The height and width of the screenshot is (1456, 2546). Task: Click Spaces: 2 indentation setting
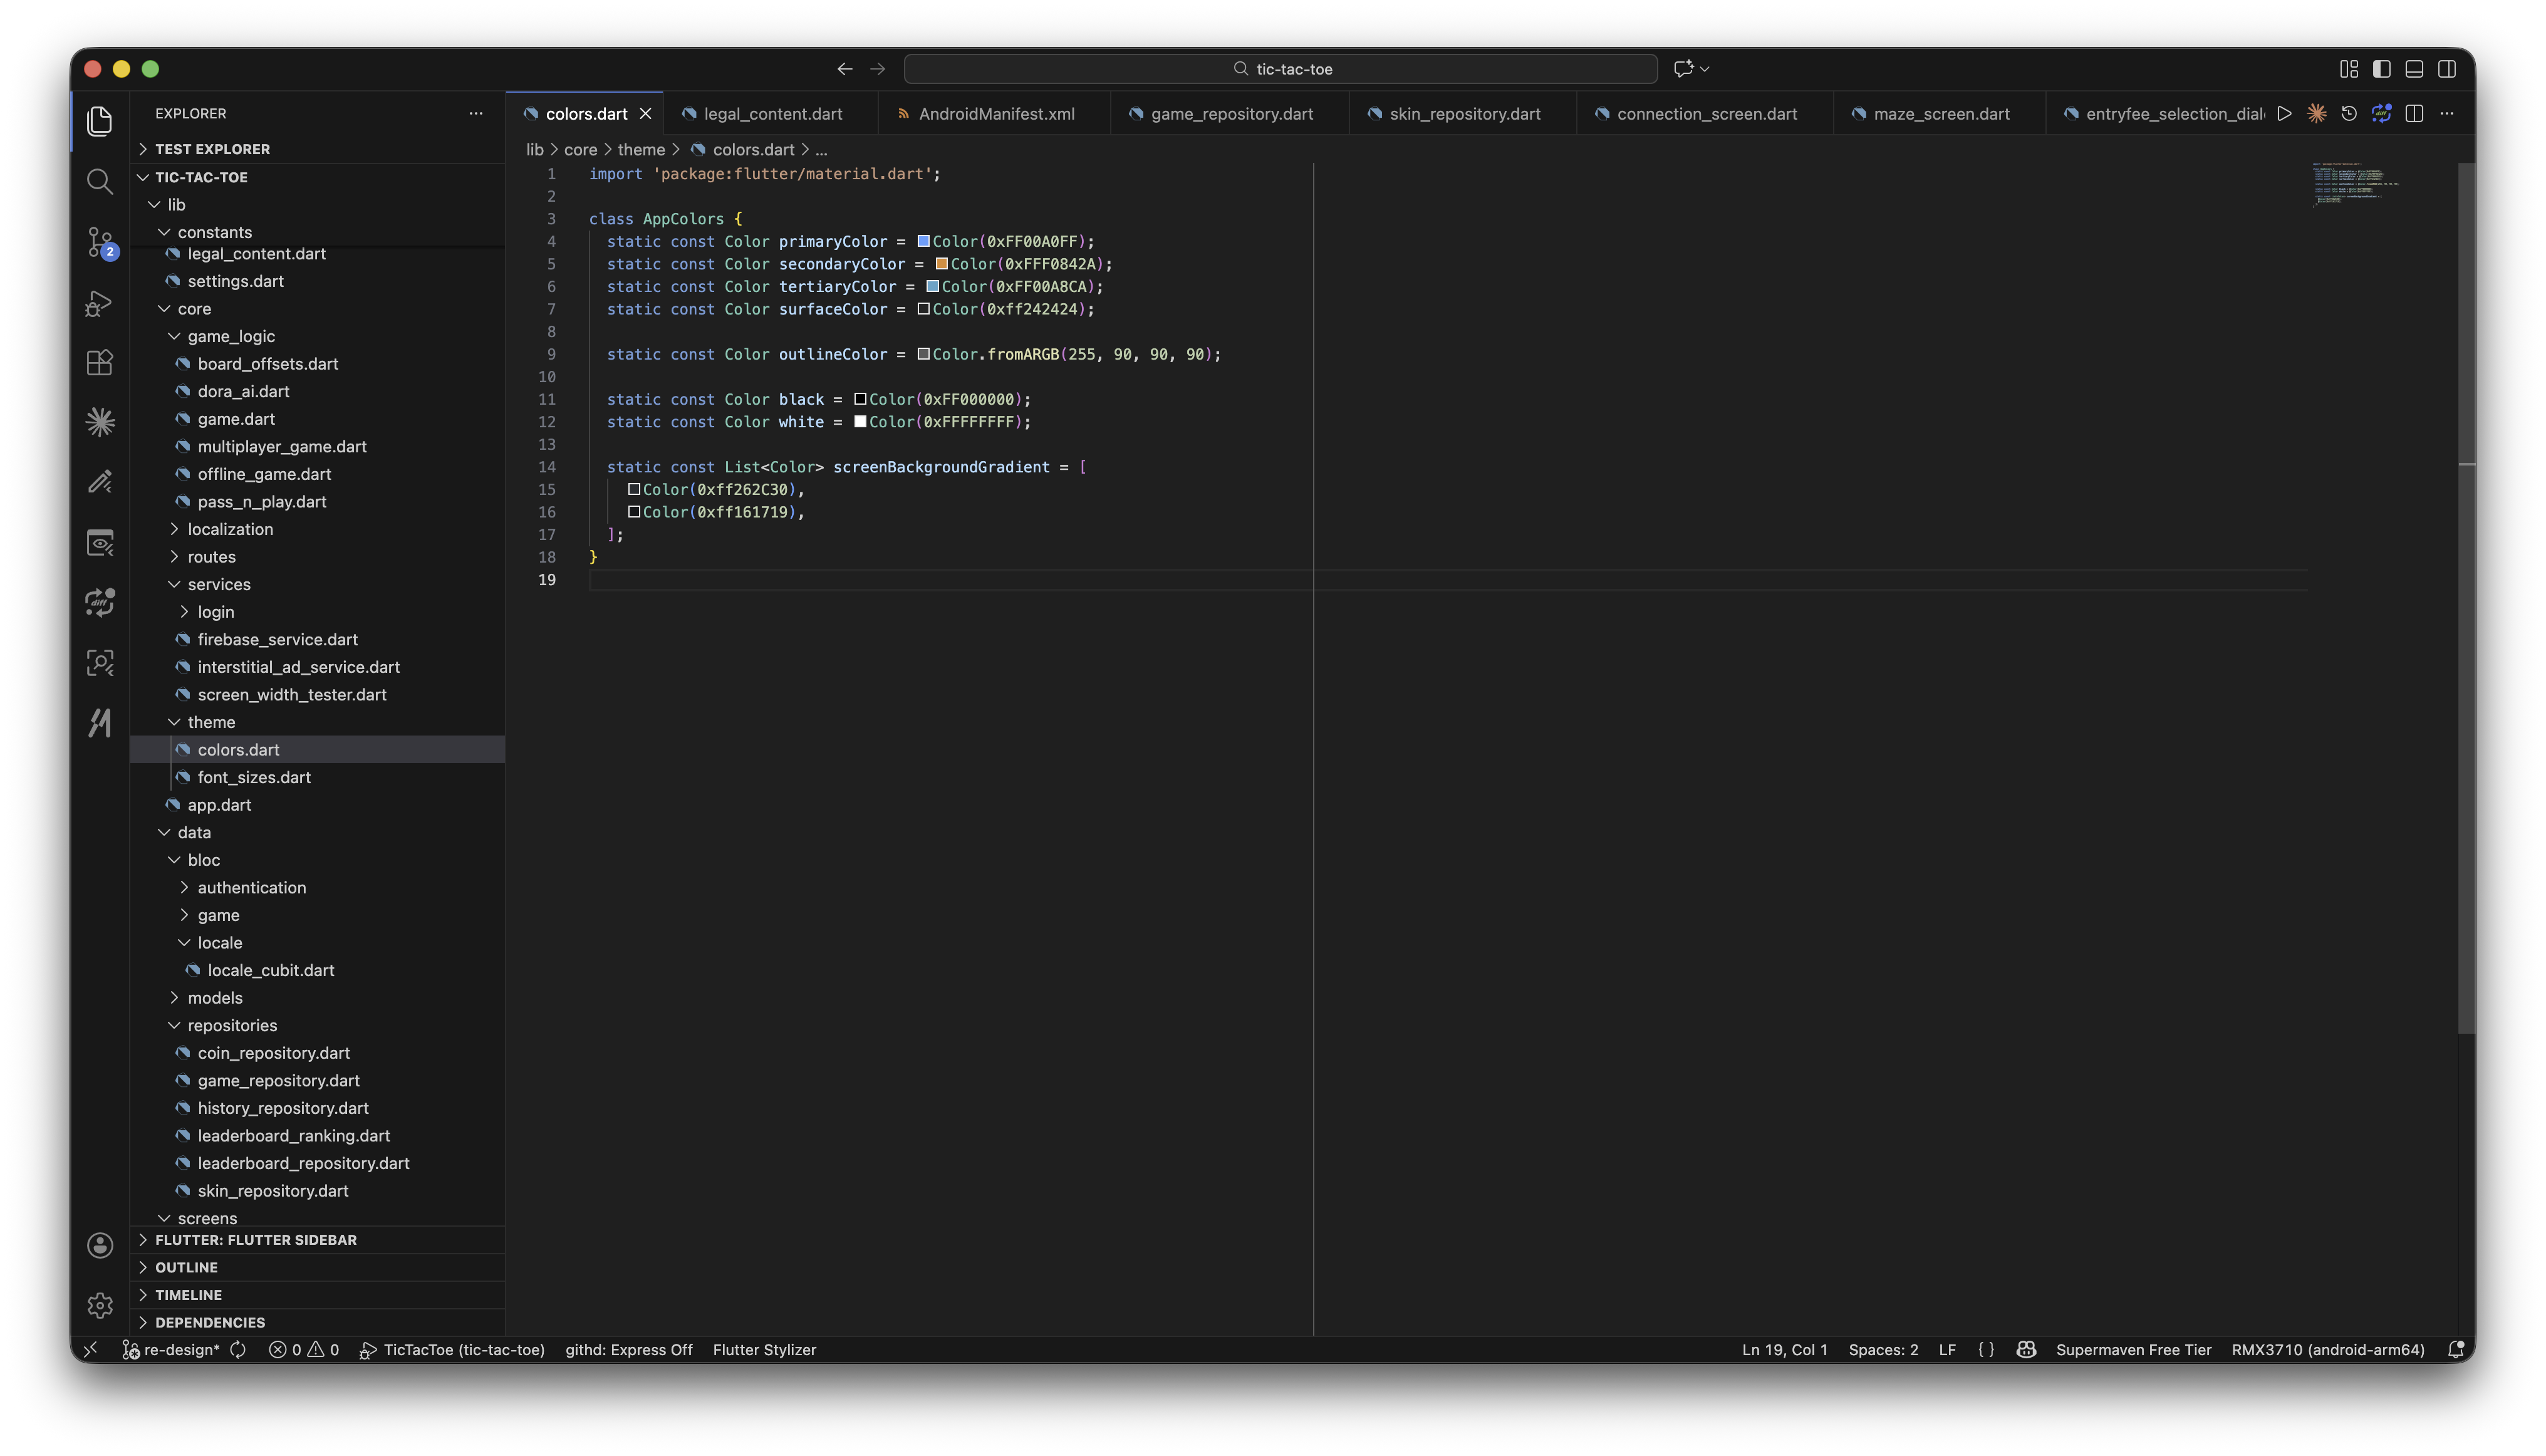pos(1883,1350)
